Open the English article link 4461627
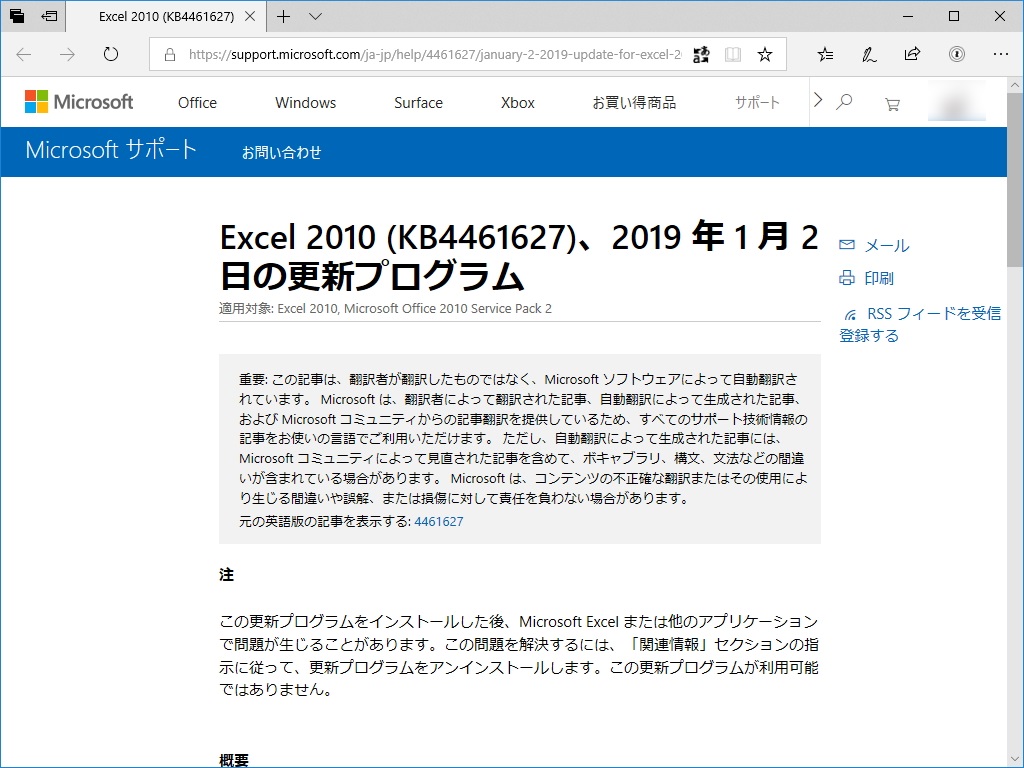The width and height of the screenshot is (1024, 768). pos(439,521)
